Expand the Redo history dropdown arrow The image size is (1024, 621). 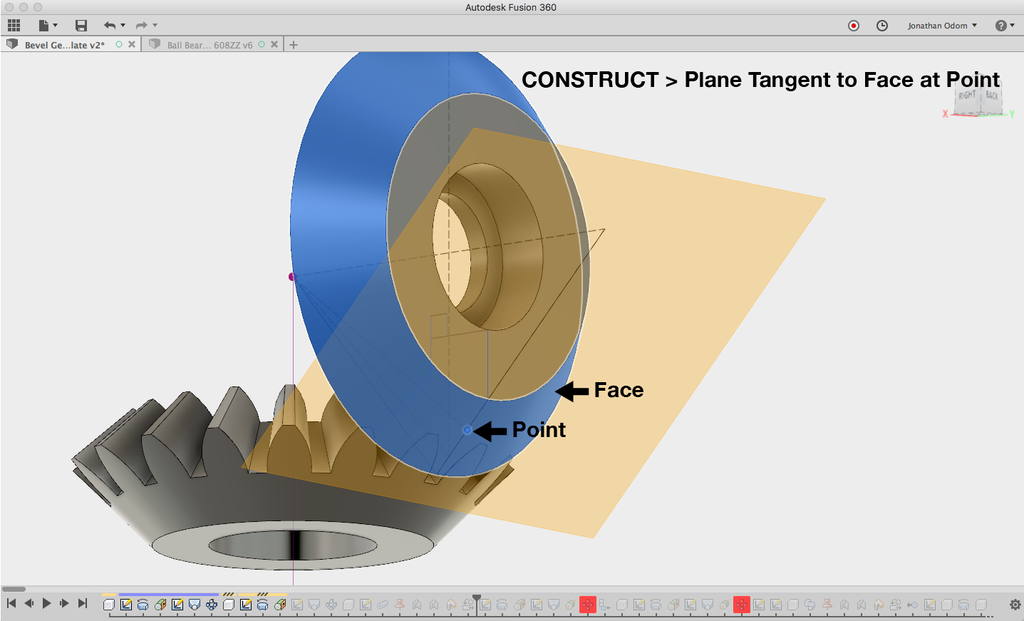[x=155, y=25]
